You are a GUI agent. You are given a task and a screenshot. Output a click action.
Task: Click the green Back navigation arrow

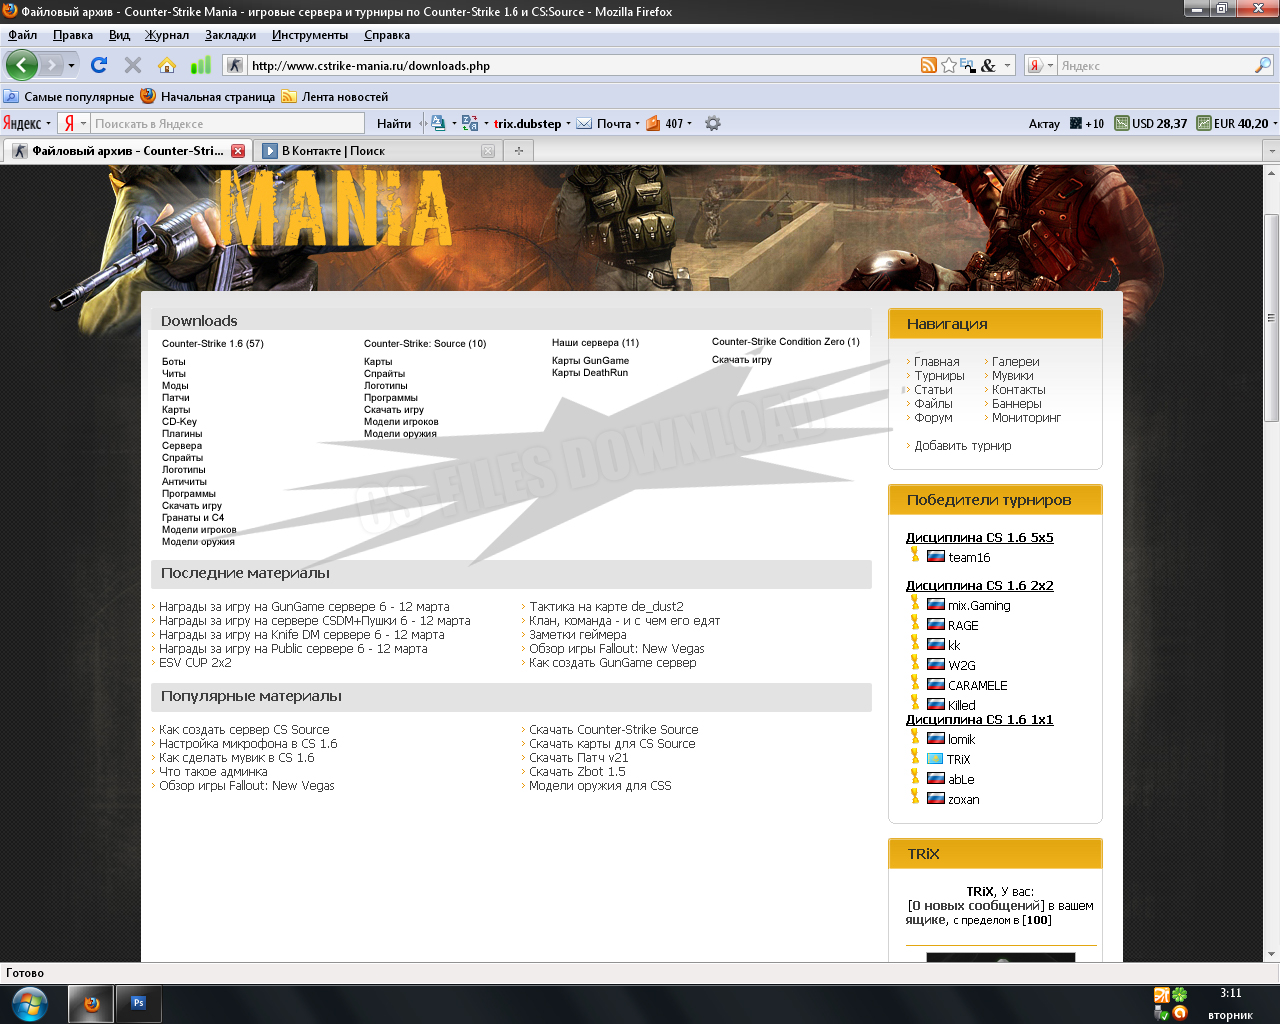pos(22,65)
